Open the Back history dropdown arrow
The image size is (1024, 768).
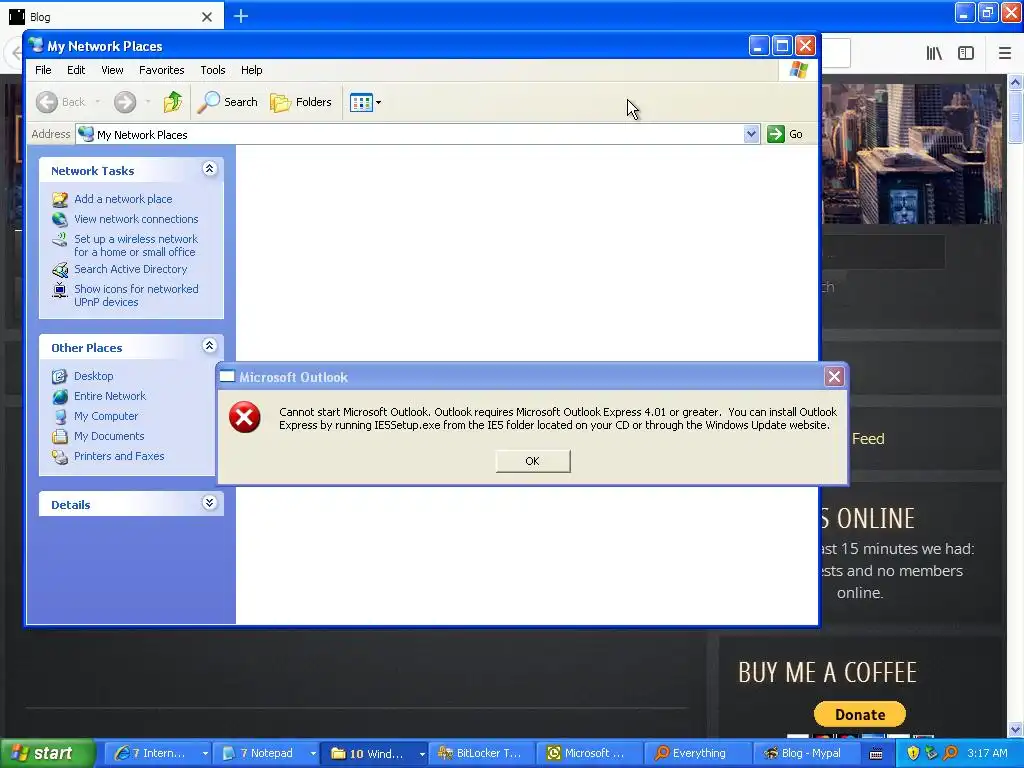click(98, 102)
